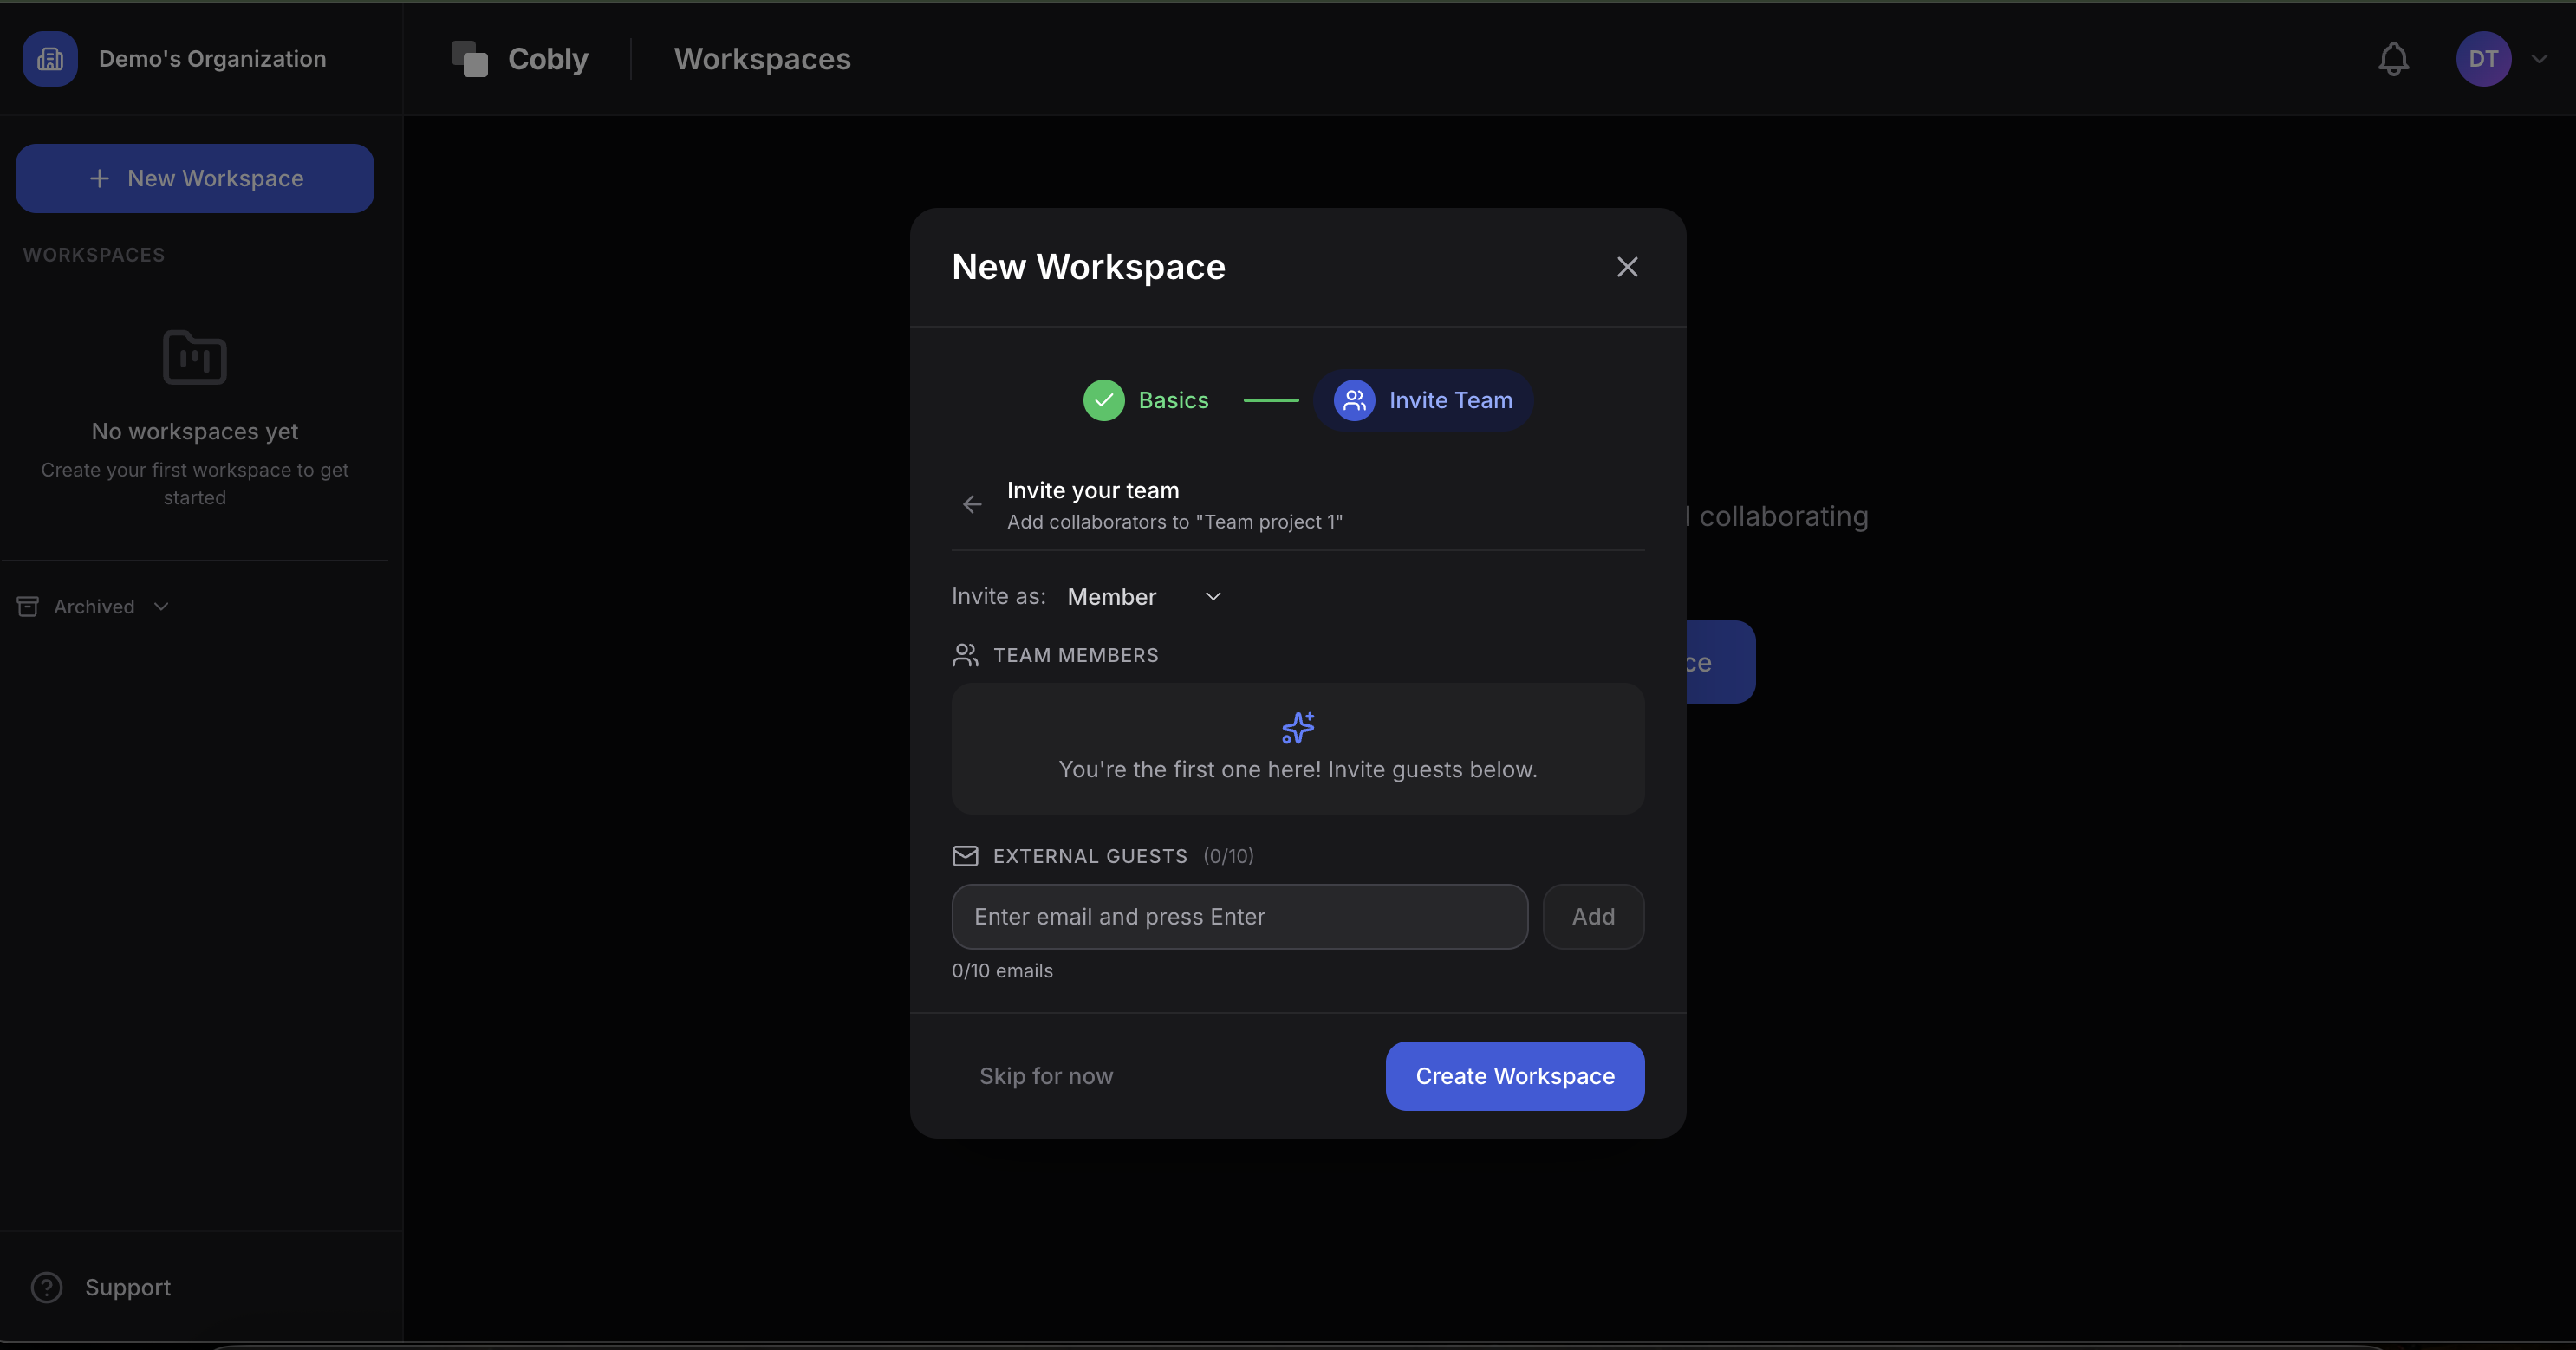Viewport: 2576px width, 1350px height.
Task: Click the plus icon in New Workspace button
Action: [99, 178]
